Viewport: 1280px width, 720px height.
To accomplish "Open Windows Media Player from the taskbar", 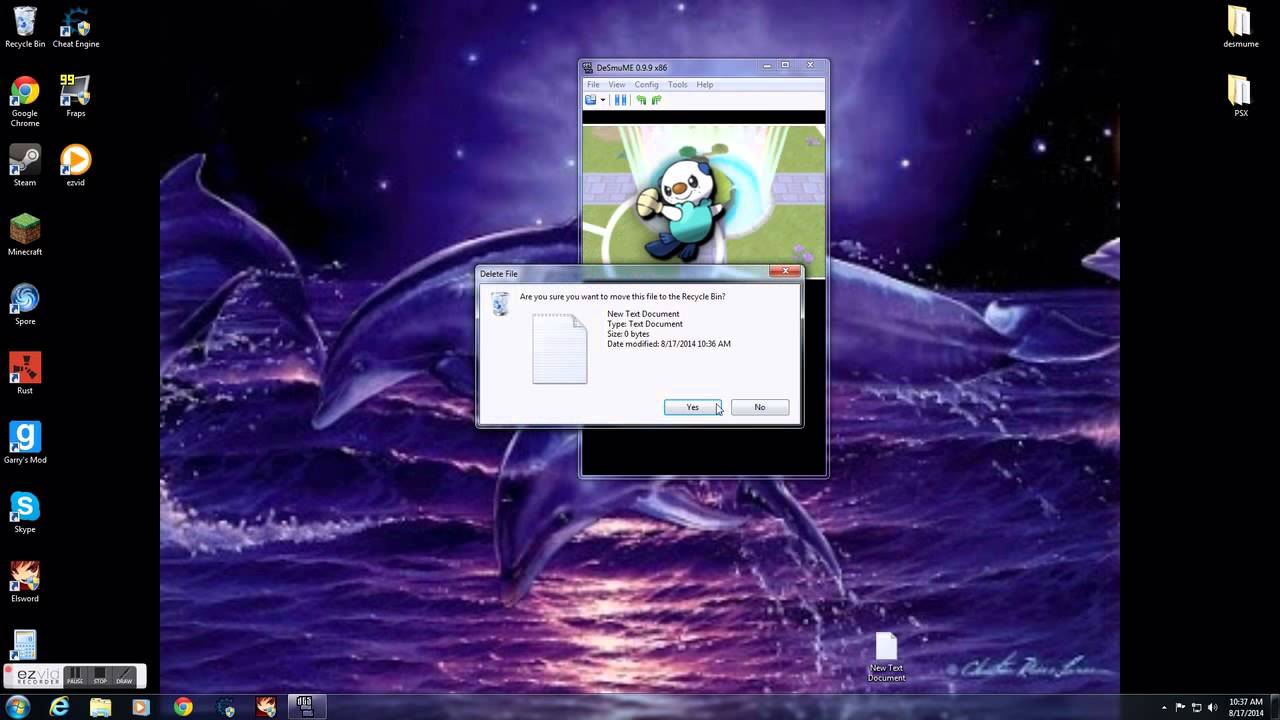I will [x=141, y=707].
